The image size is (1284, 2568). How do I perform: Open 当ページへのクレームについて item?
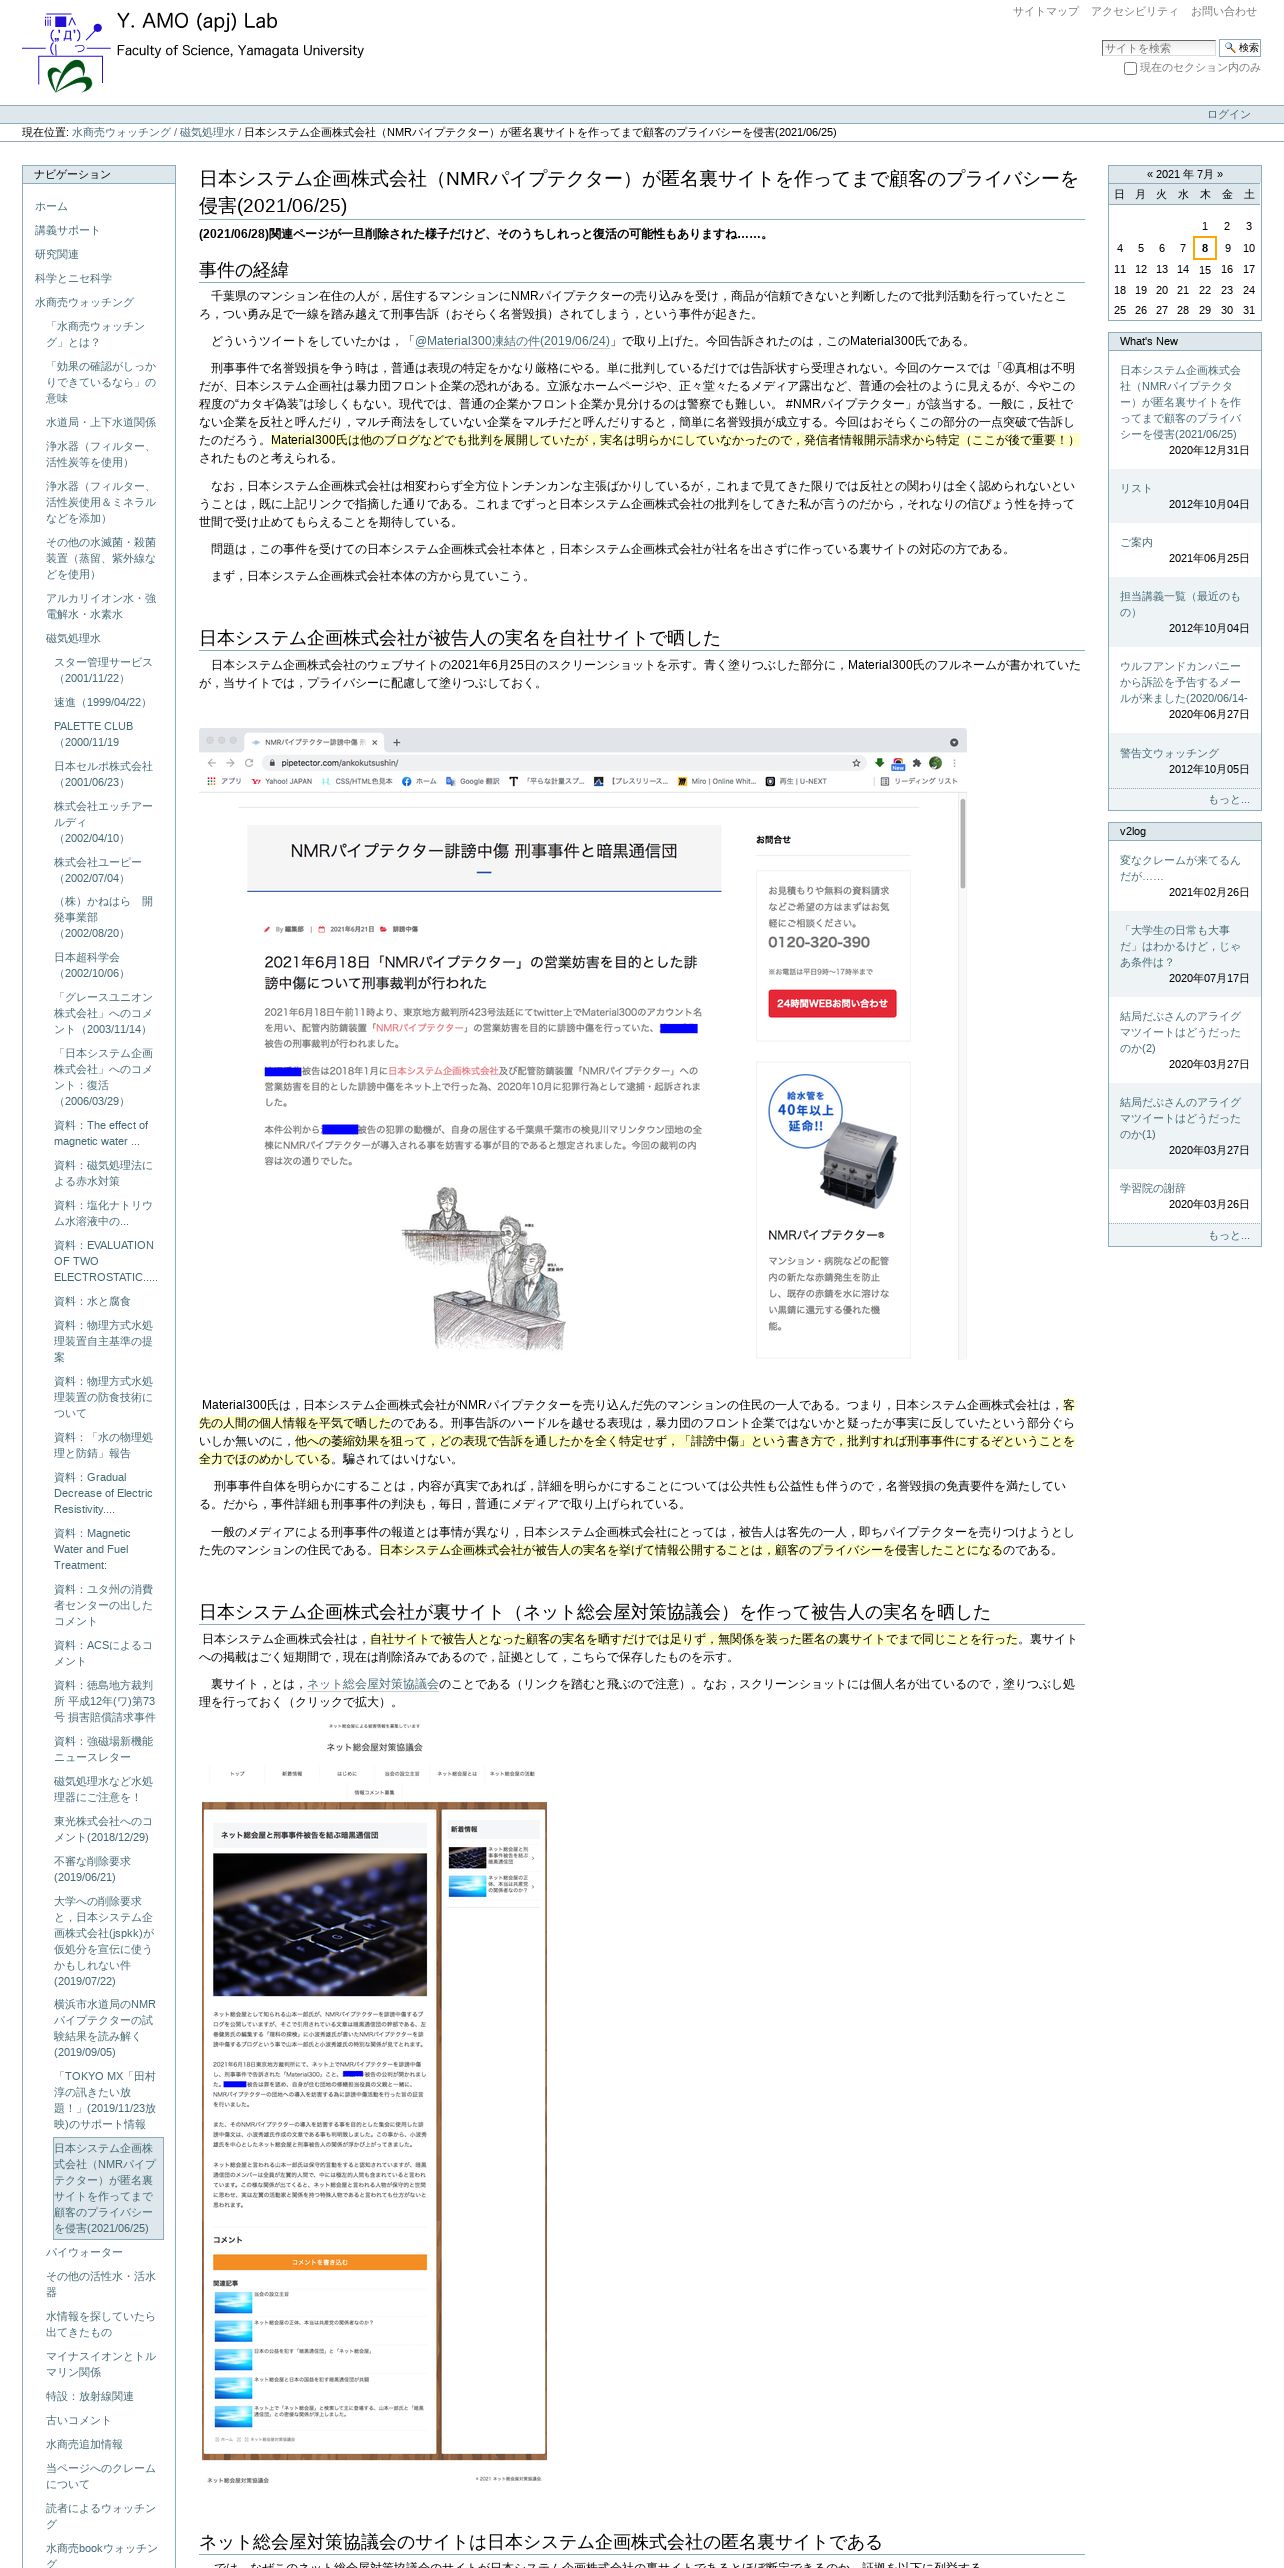(101, 2477)
